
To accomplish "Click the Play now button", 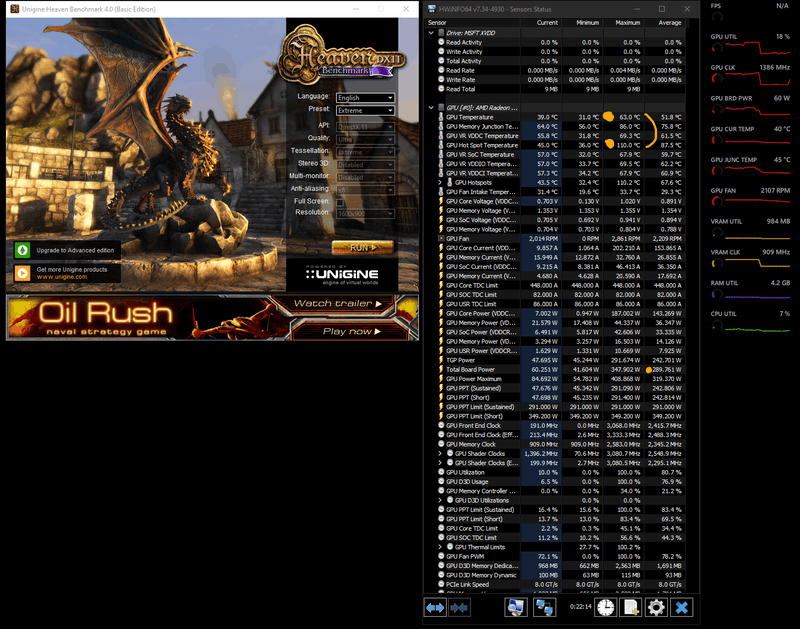I will pos(352,332).
